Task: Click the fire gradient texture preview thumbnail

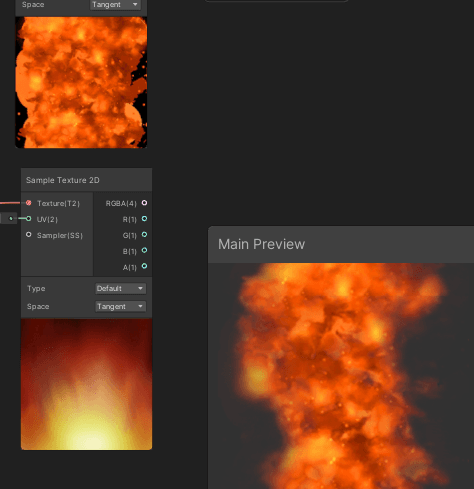Action: pos(86,384)
